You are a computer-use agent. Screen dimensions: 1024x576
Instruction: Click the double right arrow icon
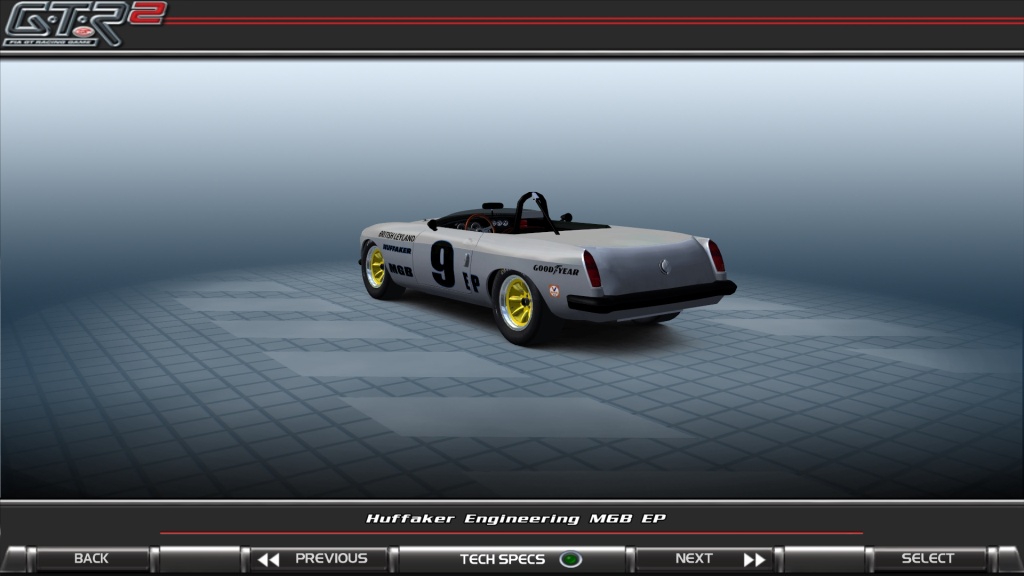click(754, 560)
